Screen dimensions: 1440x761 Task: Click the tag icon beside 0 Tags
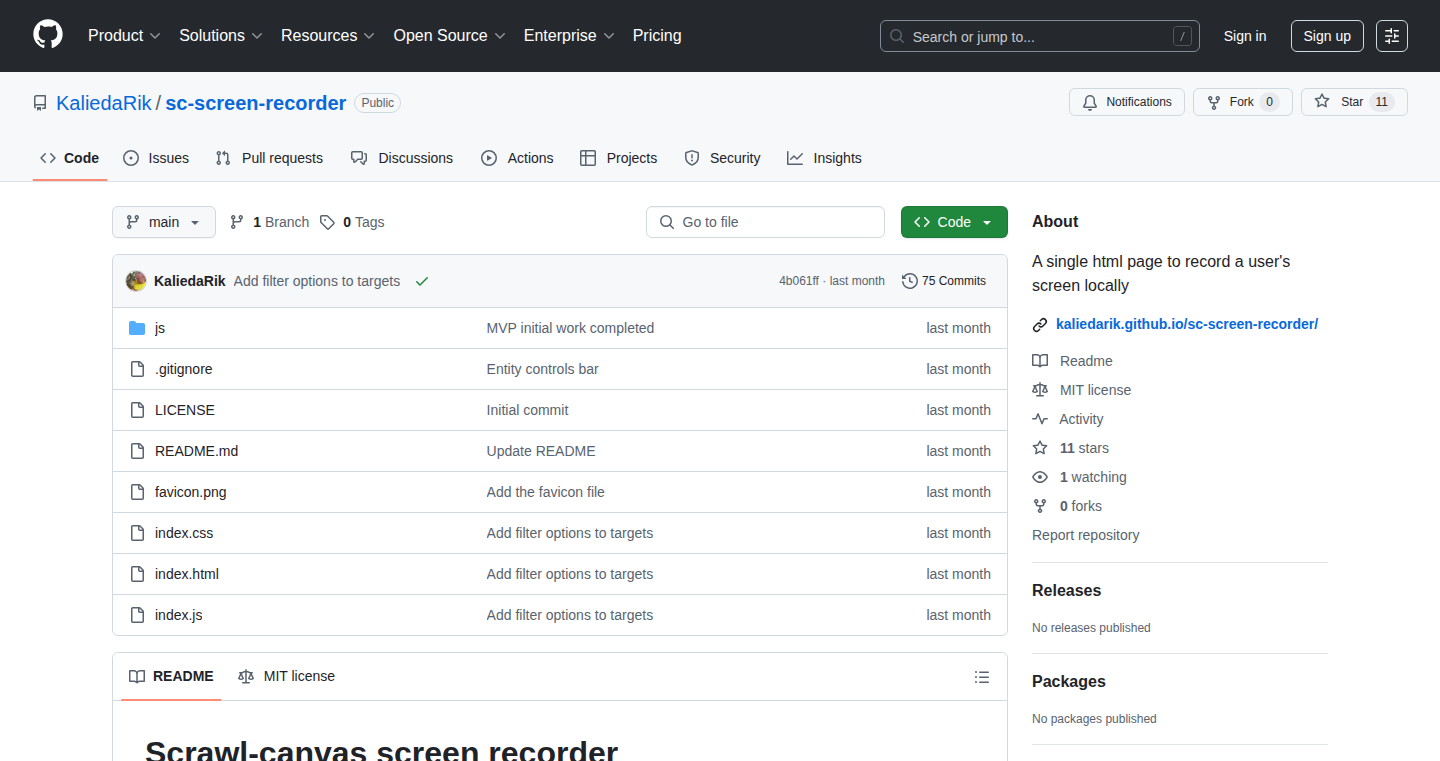tap(327, 222)
